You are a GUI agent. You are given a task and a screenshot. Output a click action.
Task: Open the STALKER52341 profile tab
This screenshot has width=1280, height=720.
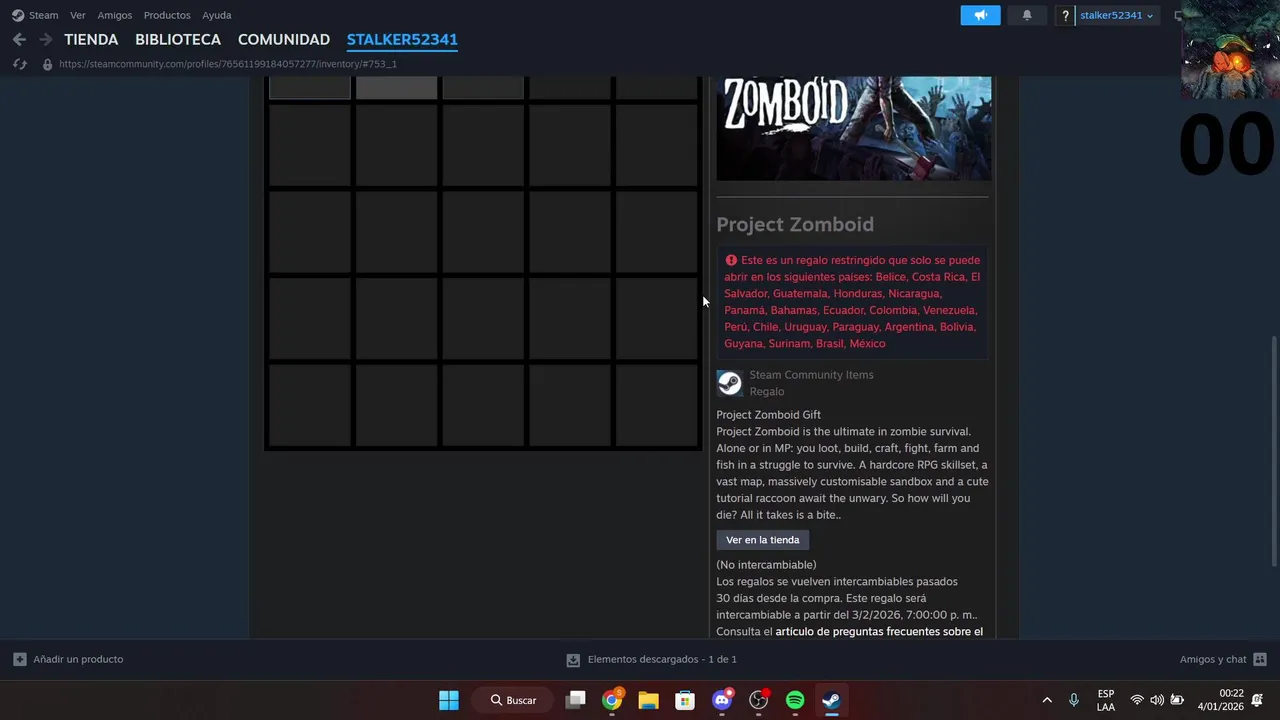click(x=402, y=40)
